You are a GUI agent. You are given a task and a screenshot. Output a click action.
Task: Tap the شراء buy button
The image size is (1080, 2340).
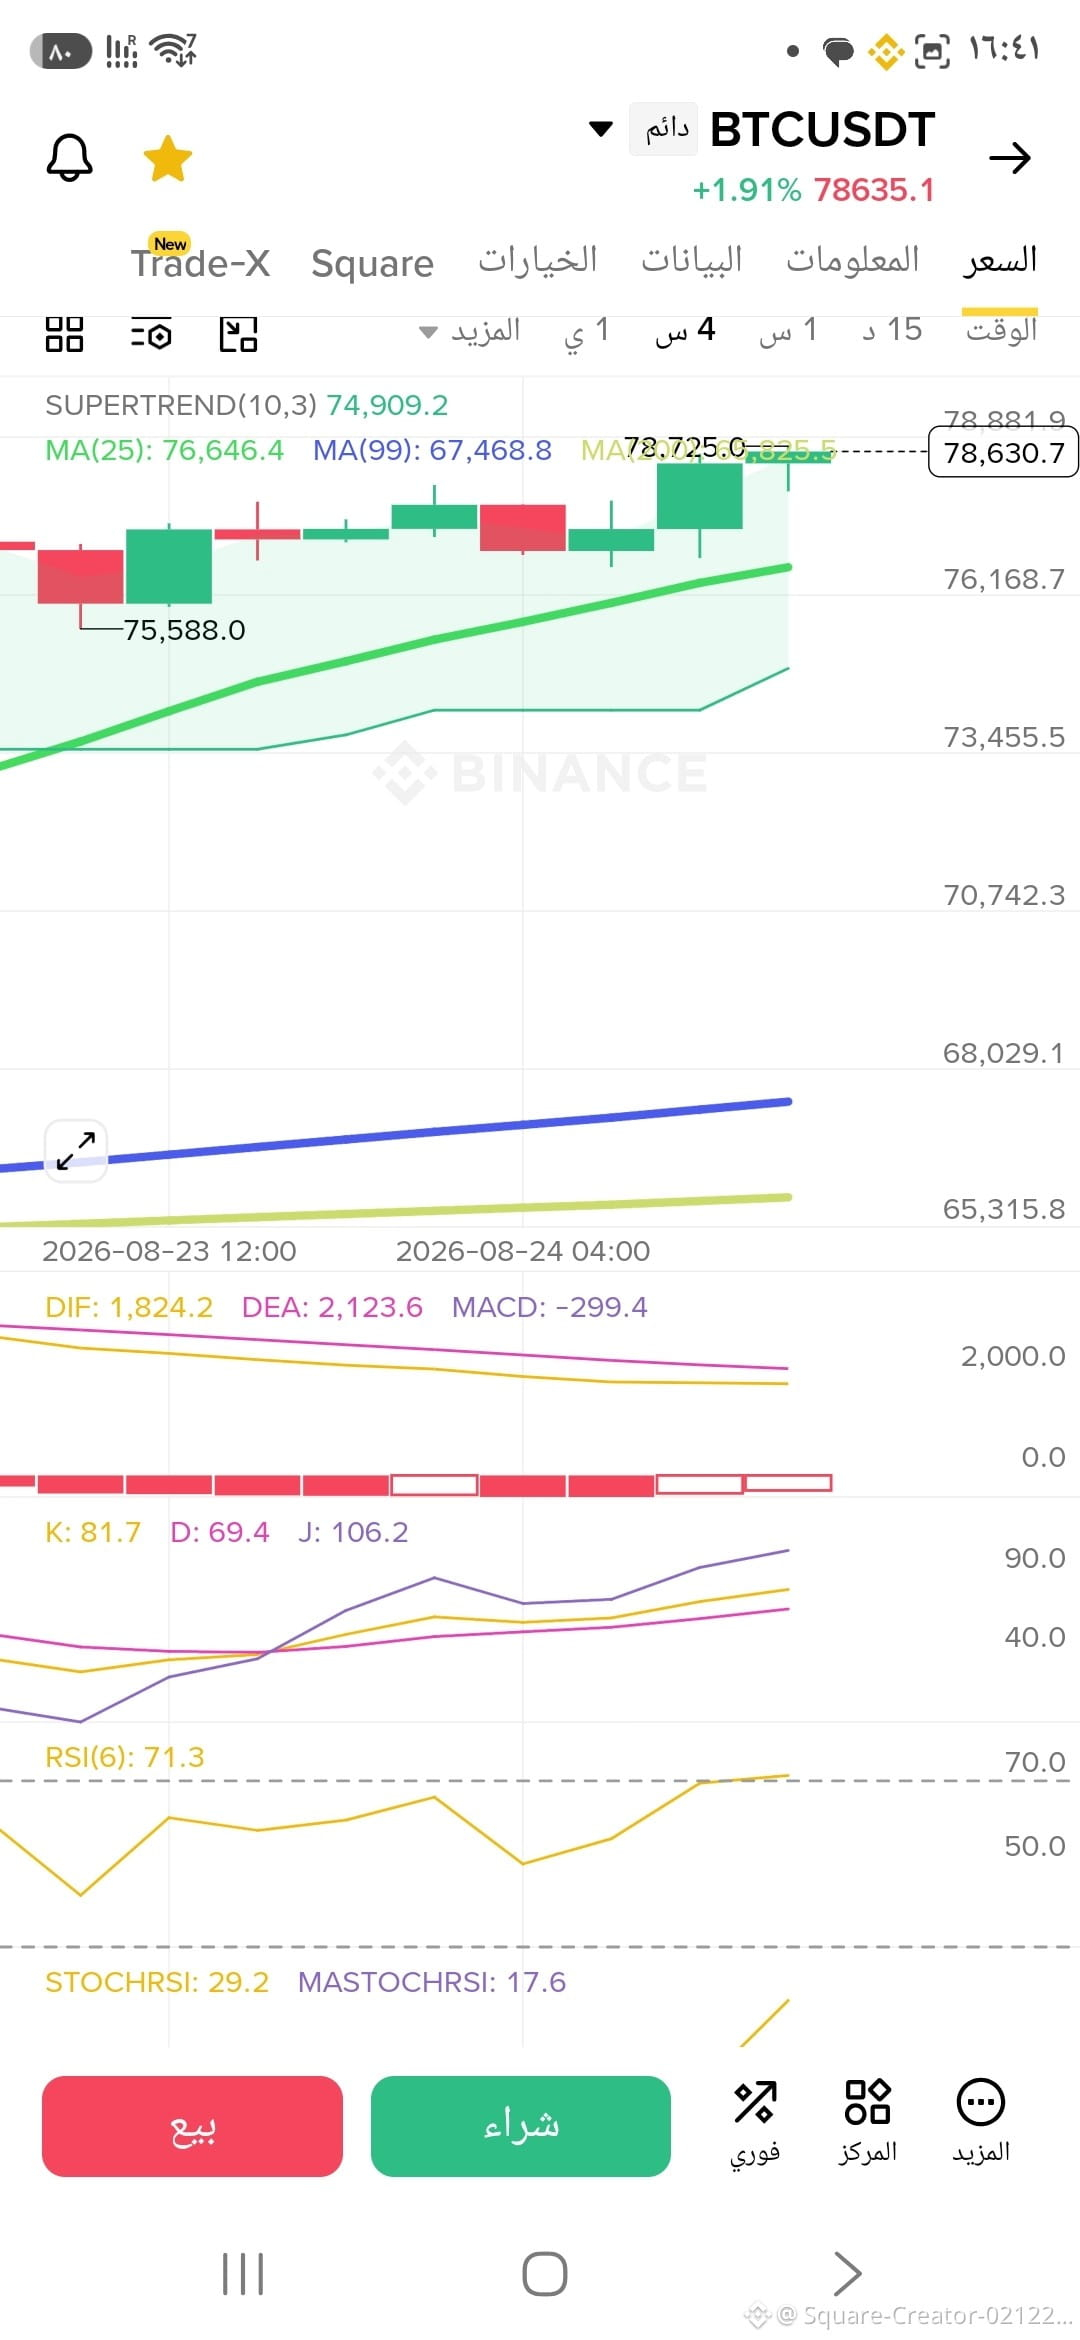(x=521, y=2126)
